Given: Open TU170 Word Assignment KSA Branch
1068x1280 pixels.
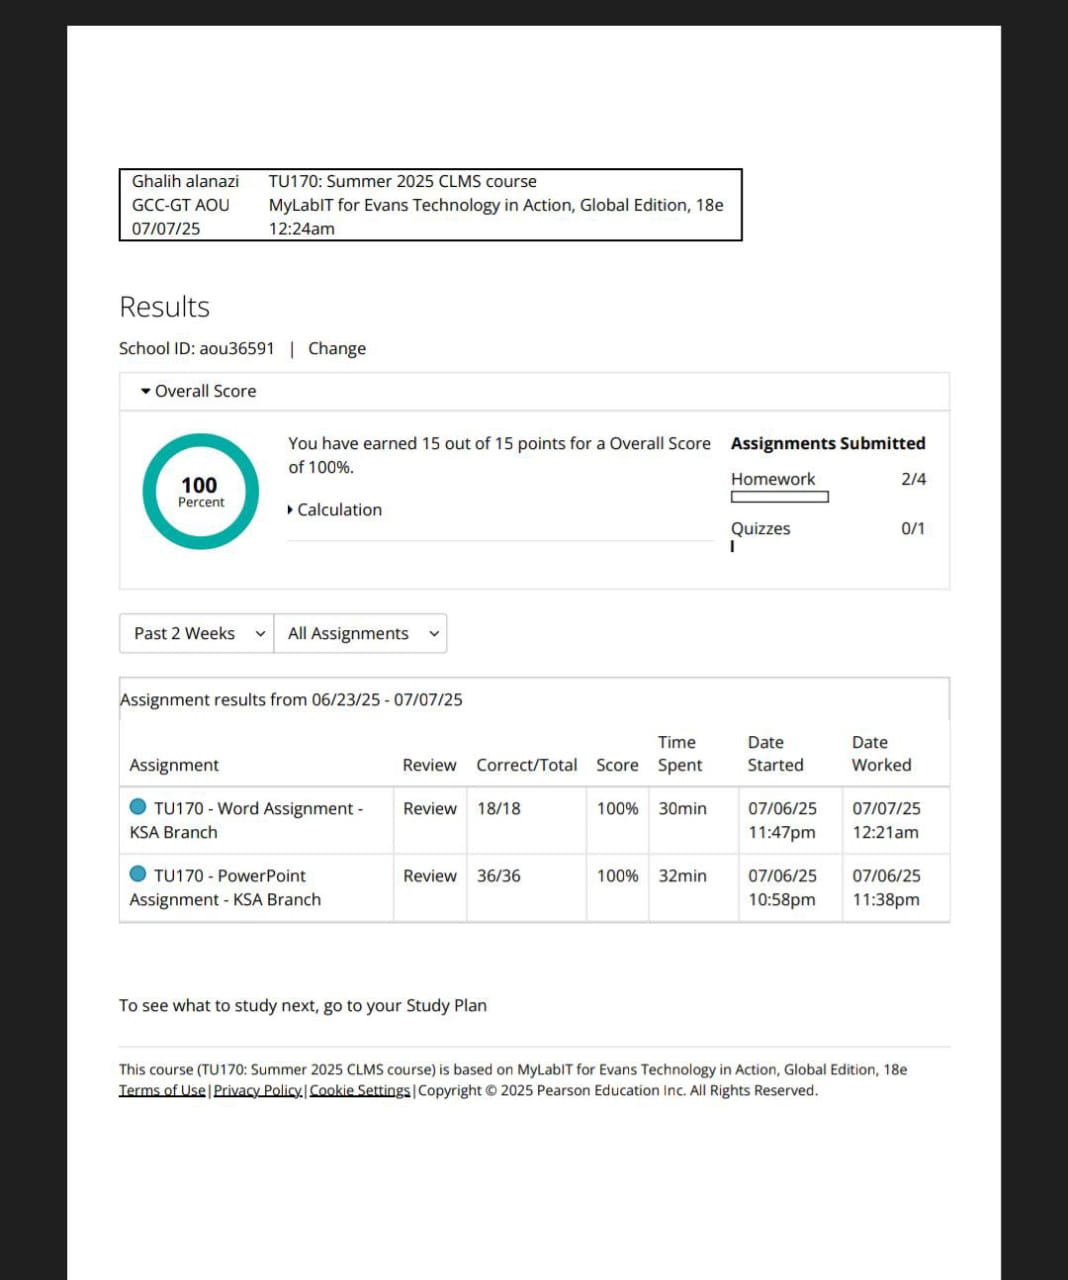Looking at the screenshot, I should pos(257,809).
